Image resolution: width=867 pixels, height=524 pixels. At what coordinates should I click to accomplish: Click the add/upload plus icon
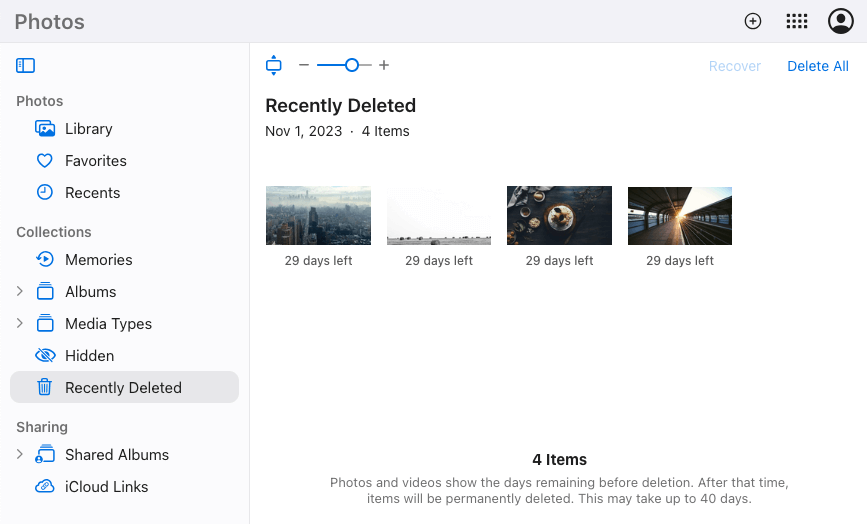point(753,22)
